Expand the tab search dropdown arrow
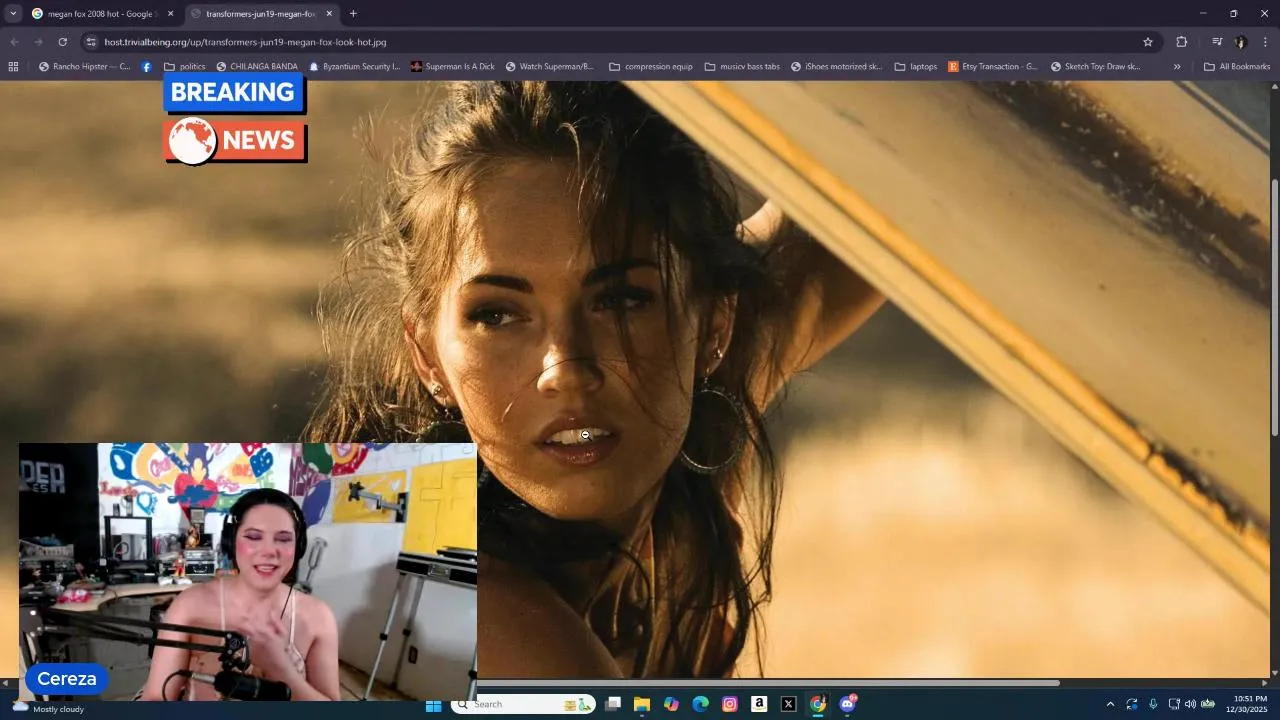This screenshot has width=1280, height=720. (13, 14)
